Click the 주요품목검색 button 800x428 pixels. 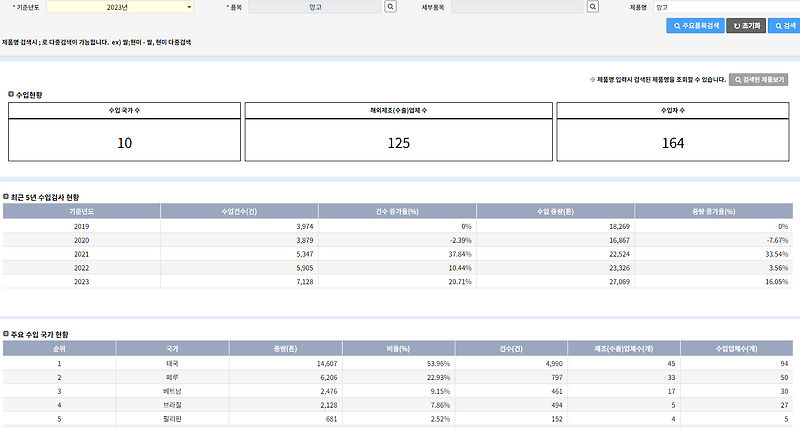pyautogui.click(x=695, y=26)
